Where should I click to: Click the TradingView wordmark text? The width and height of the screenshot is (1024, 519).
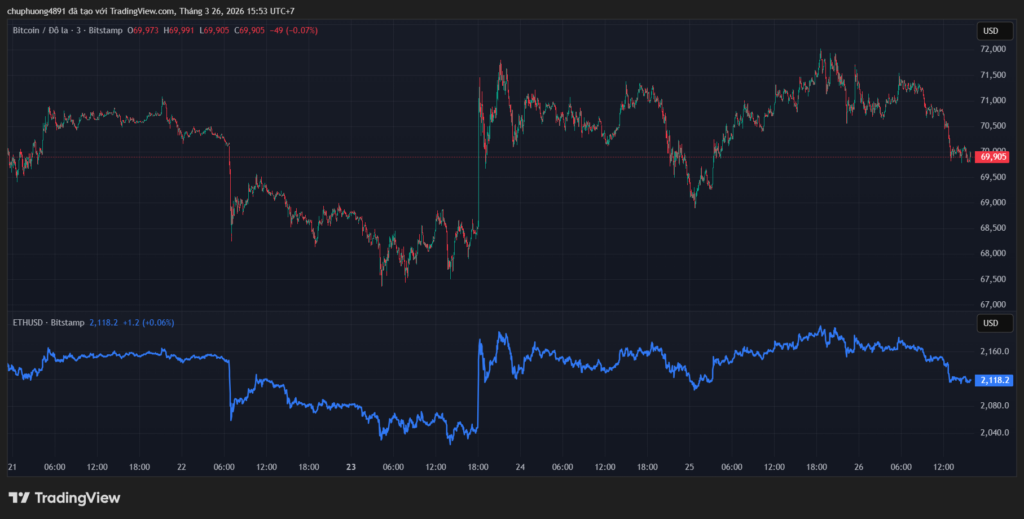(x=77, y=497)
